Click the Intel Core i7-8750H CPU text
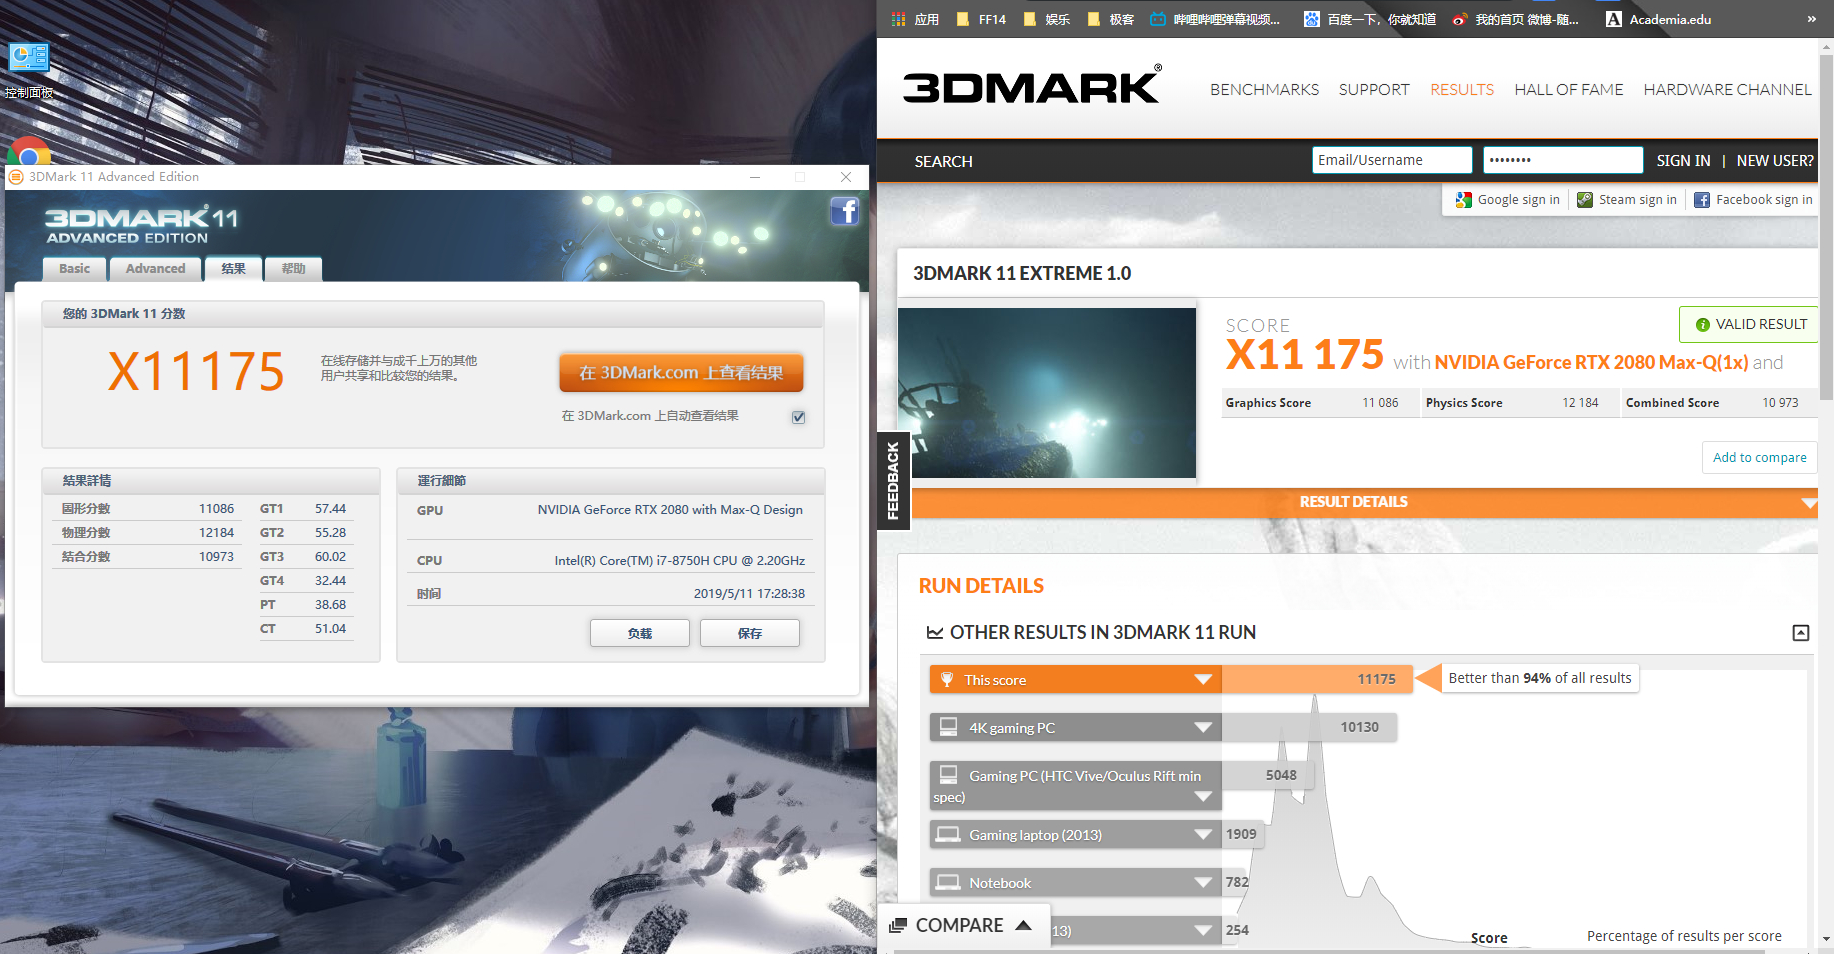This screenshot has height=954, width=1834. click(680, 561)
